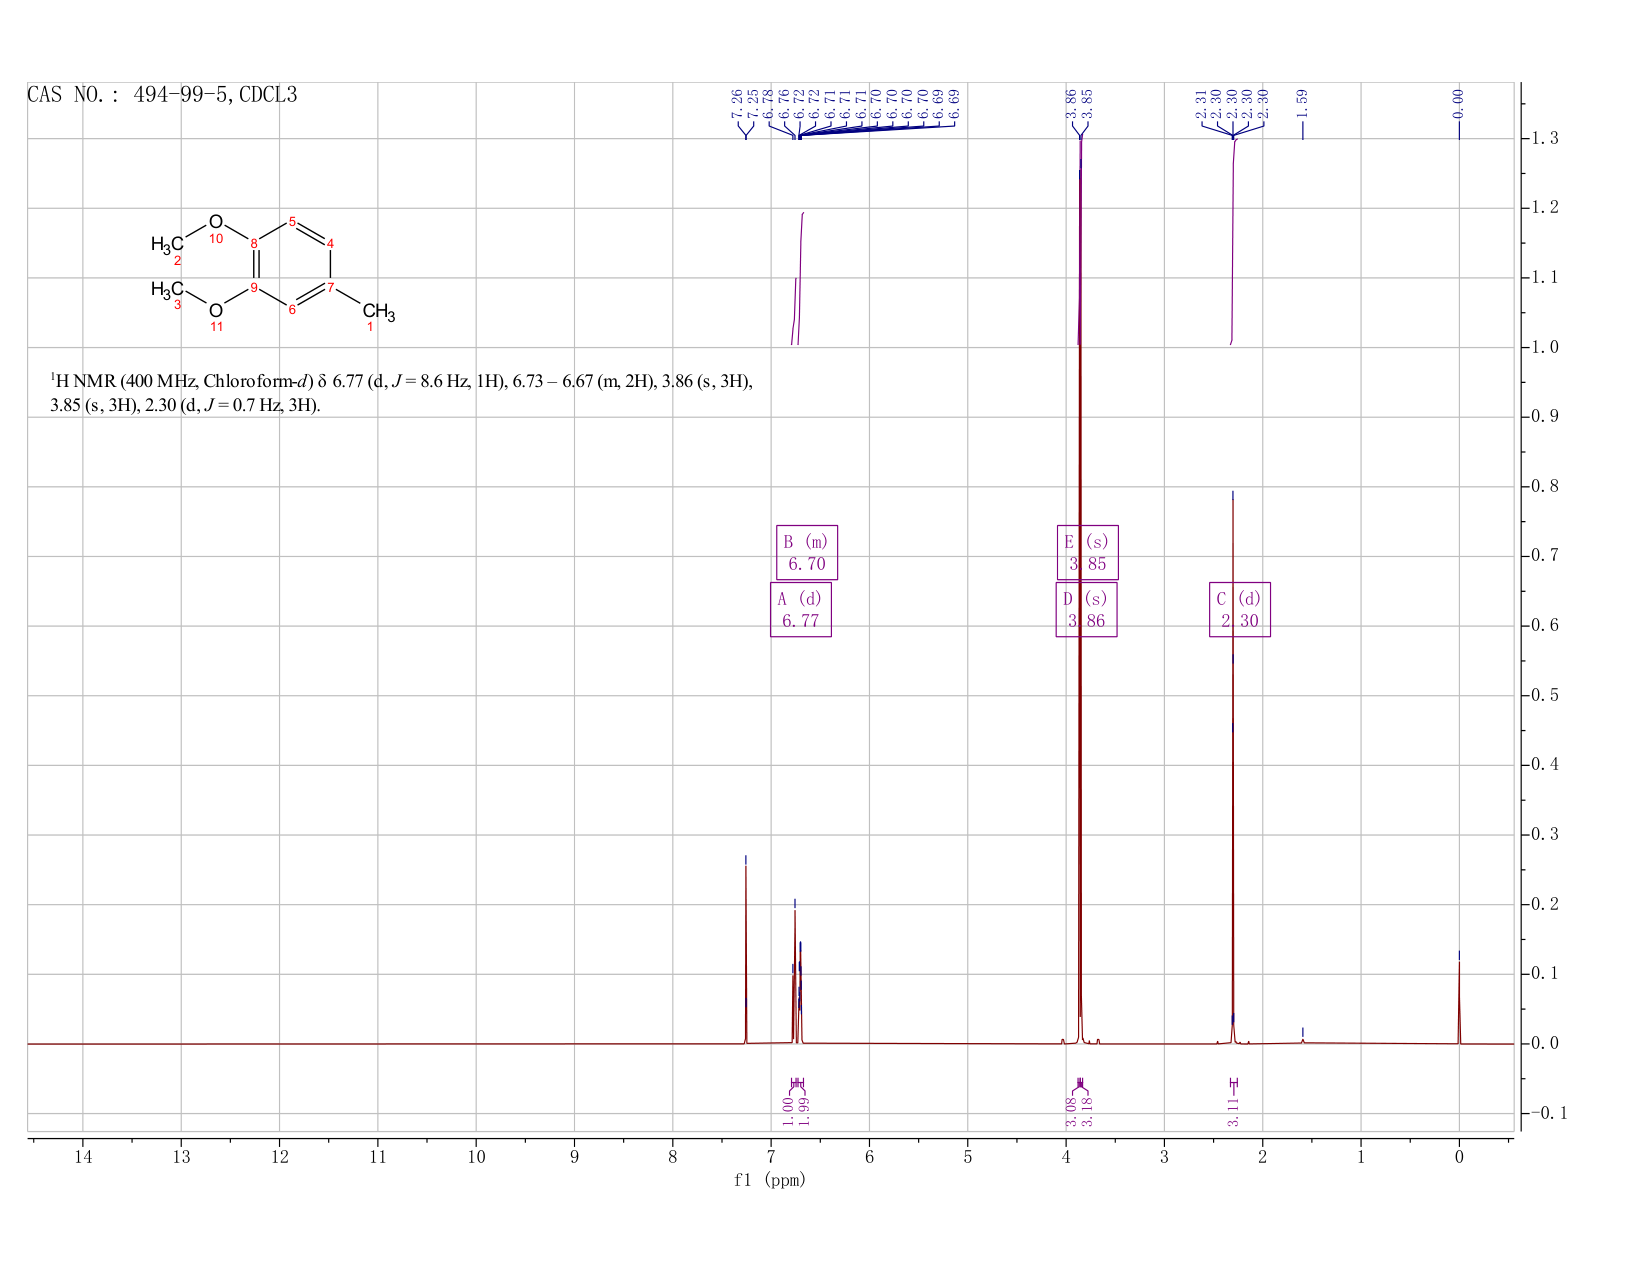Click the CH3 group labeled 1 in structure
The height and width of the screenshot is (1275, 1650).
(379, 312)
